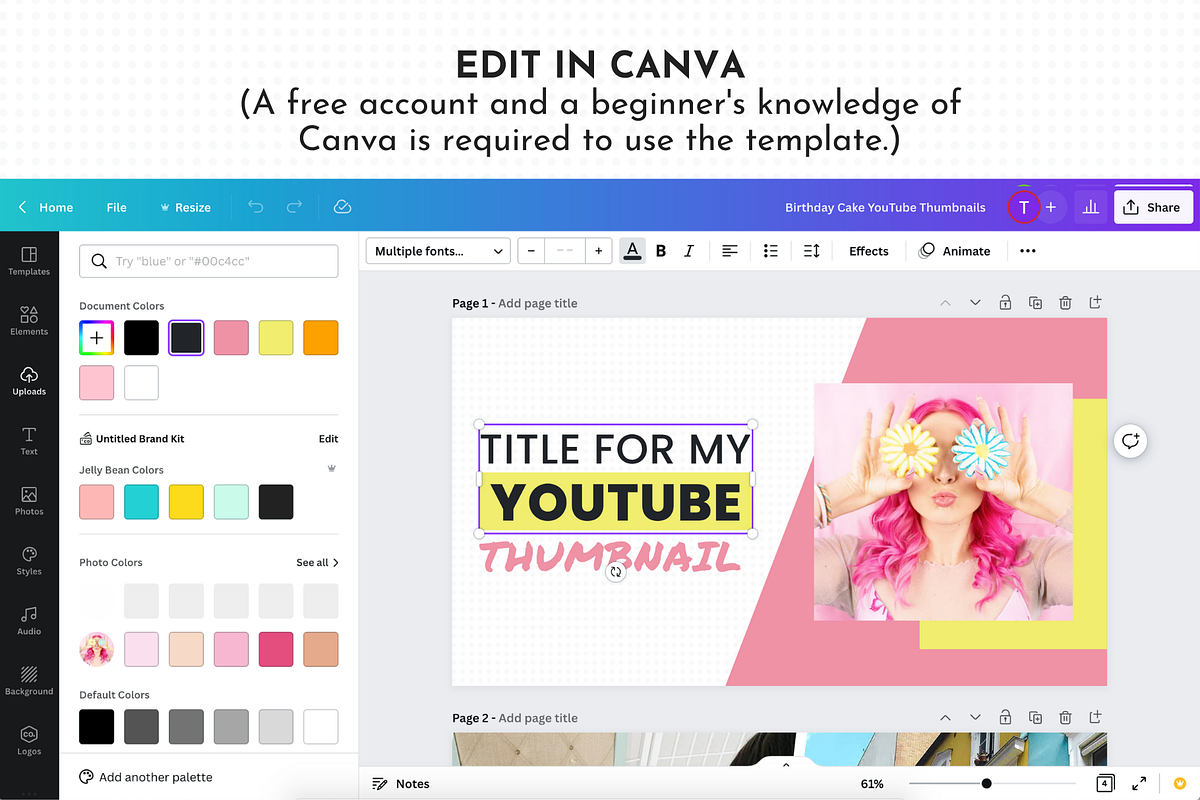Click the T user avatar
This screenshot has width=1200, height=800.
point(1023,207)
